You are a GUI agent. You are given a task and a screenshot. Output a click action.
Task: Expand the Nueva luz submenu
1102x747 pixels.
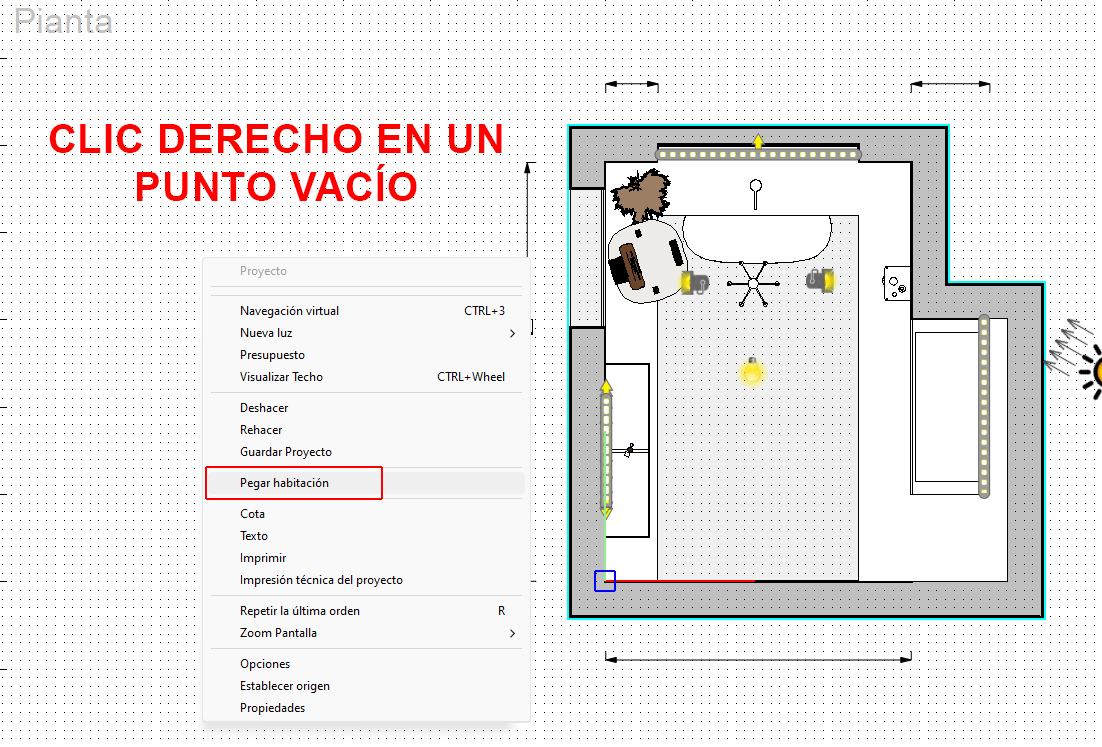coord(512,333)
